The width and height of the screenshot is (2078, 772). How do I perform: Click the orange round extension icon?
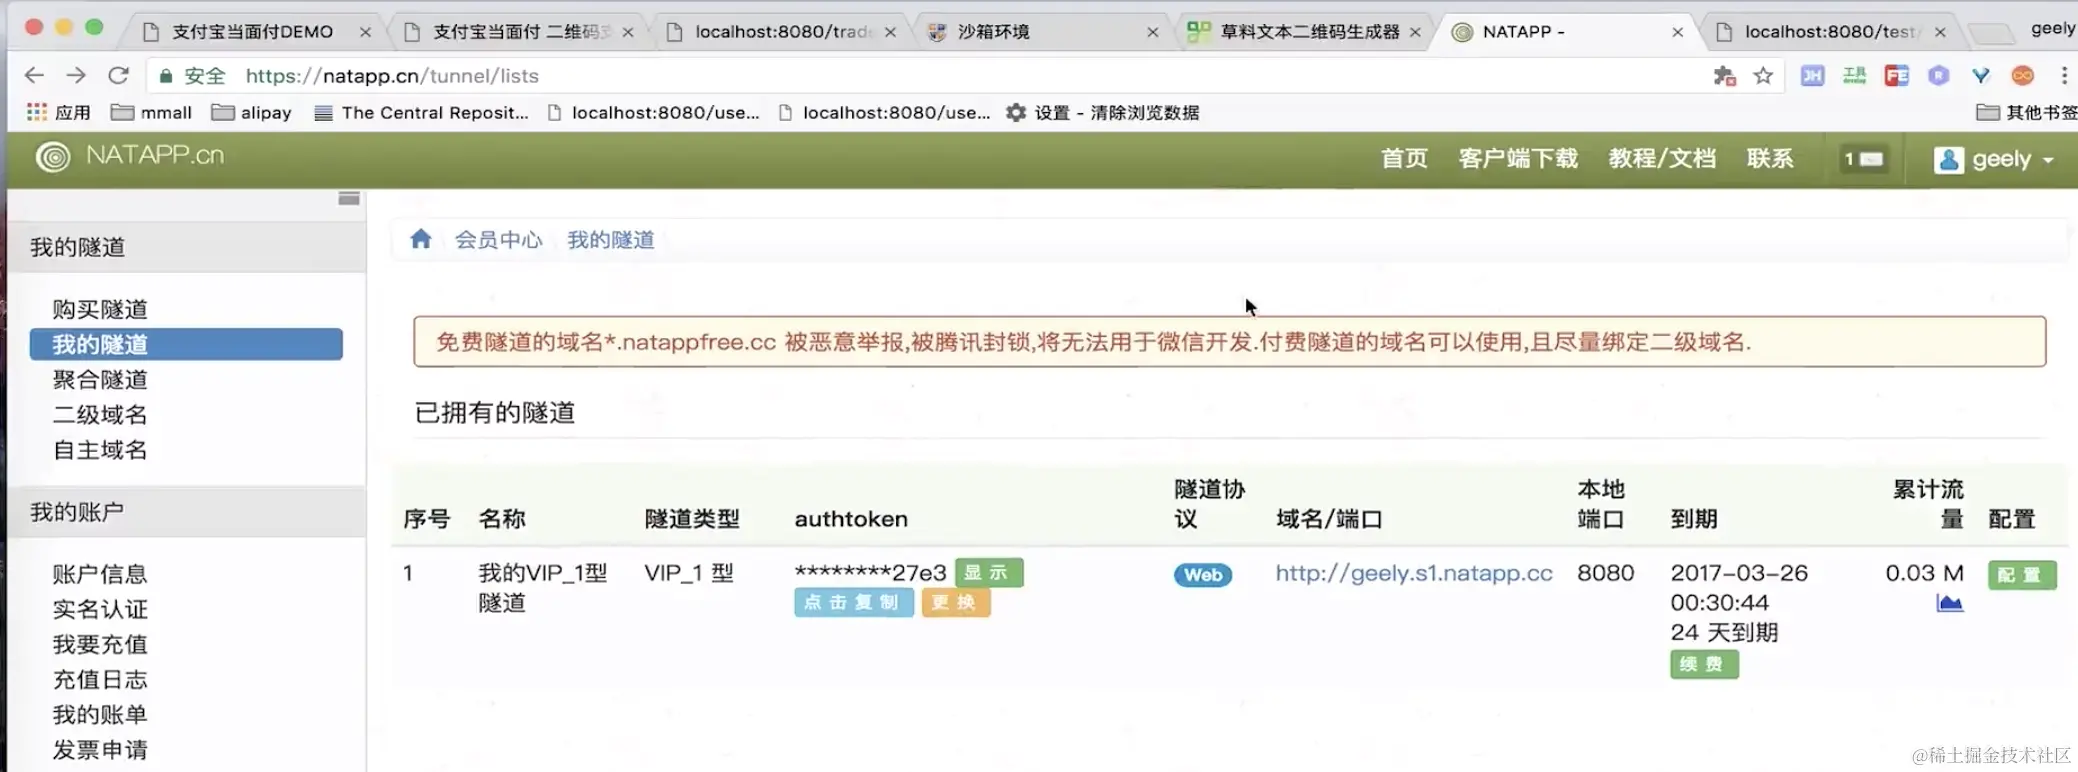click(2022, 76)
